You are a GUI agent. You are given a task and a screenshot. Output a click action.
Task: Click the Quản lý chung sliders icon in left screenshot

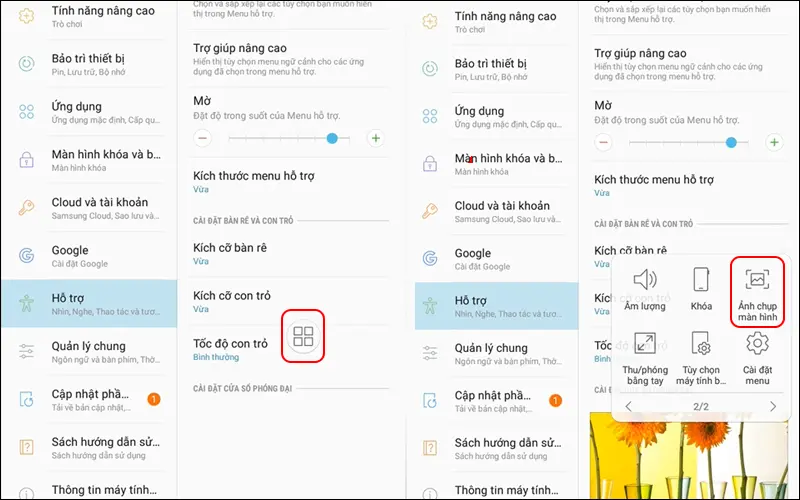tap(27, 351)
